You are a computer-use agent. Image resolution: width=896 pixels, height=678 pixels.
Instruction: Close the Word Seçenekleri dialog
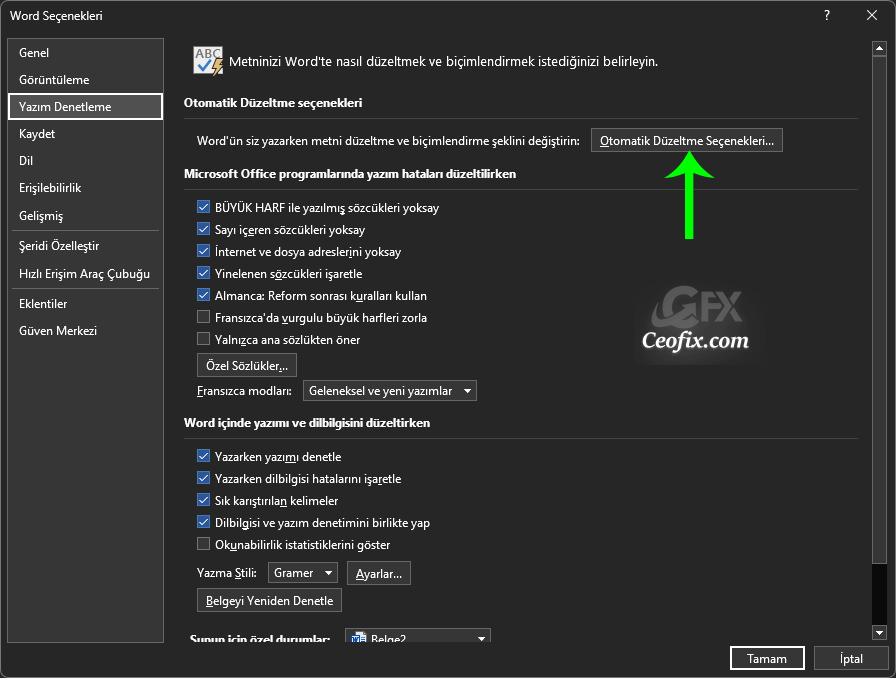(x=872, y=15)
